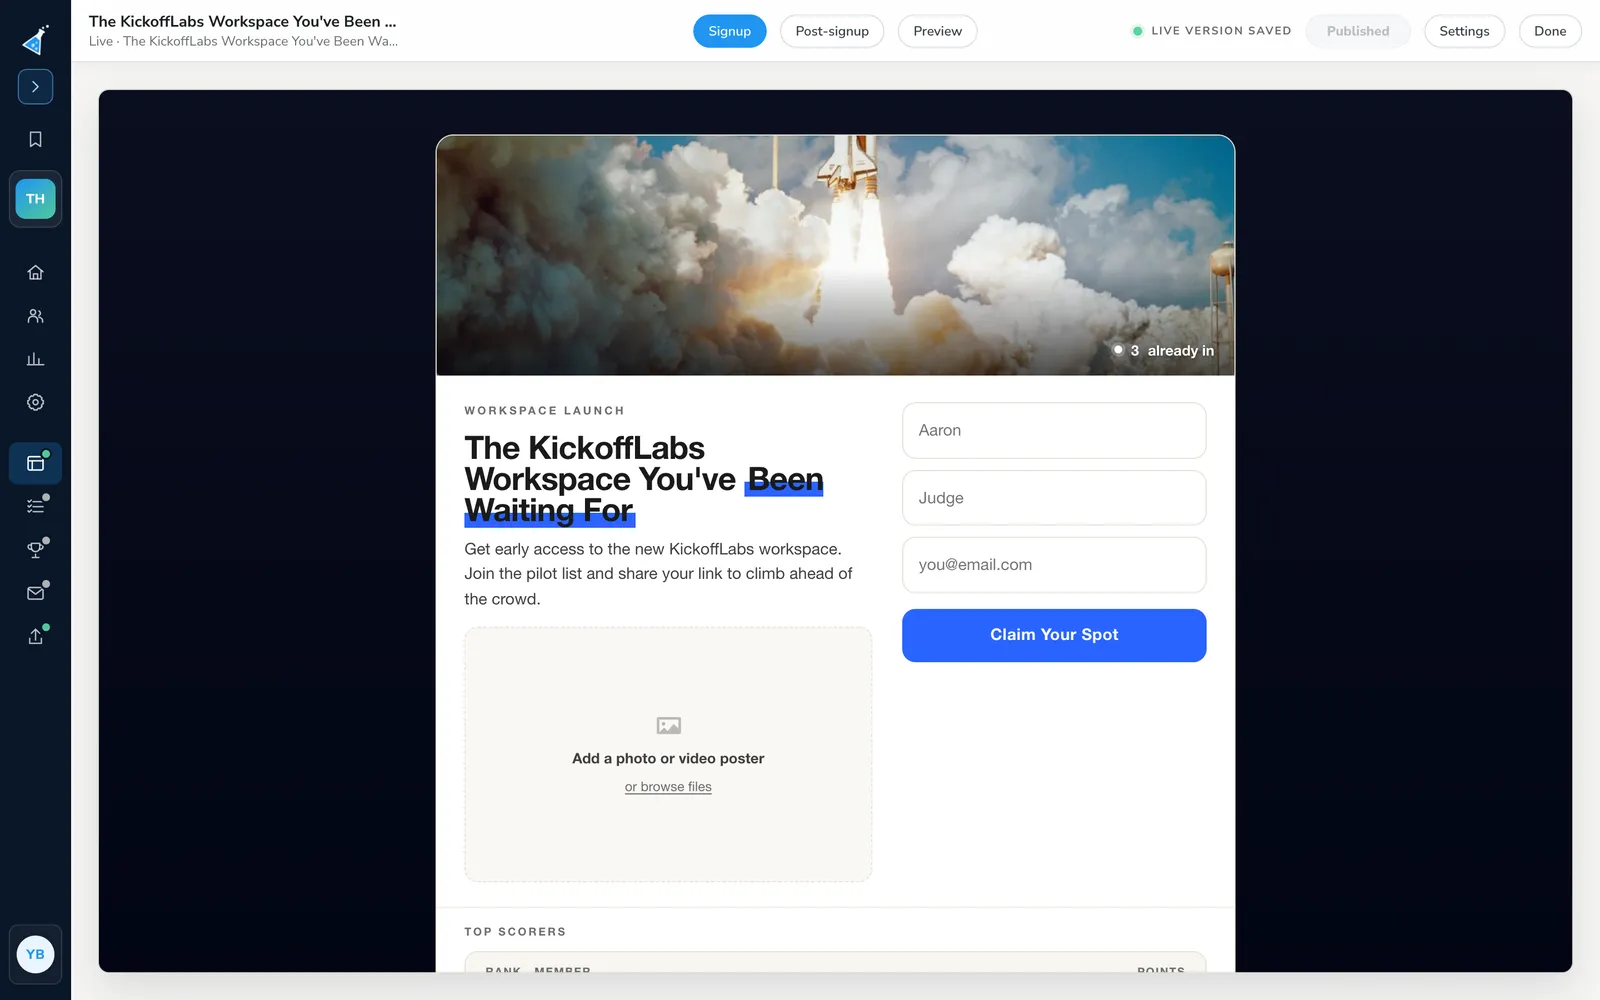This screenshot has height=1000, width=1600.
Task: Select the TH workspace avatar
Action: (35, 199)
